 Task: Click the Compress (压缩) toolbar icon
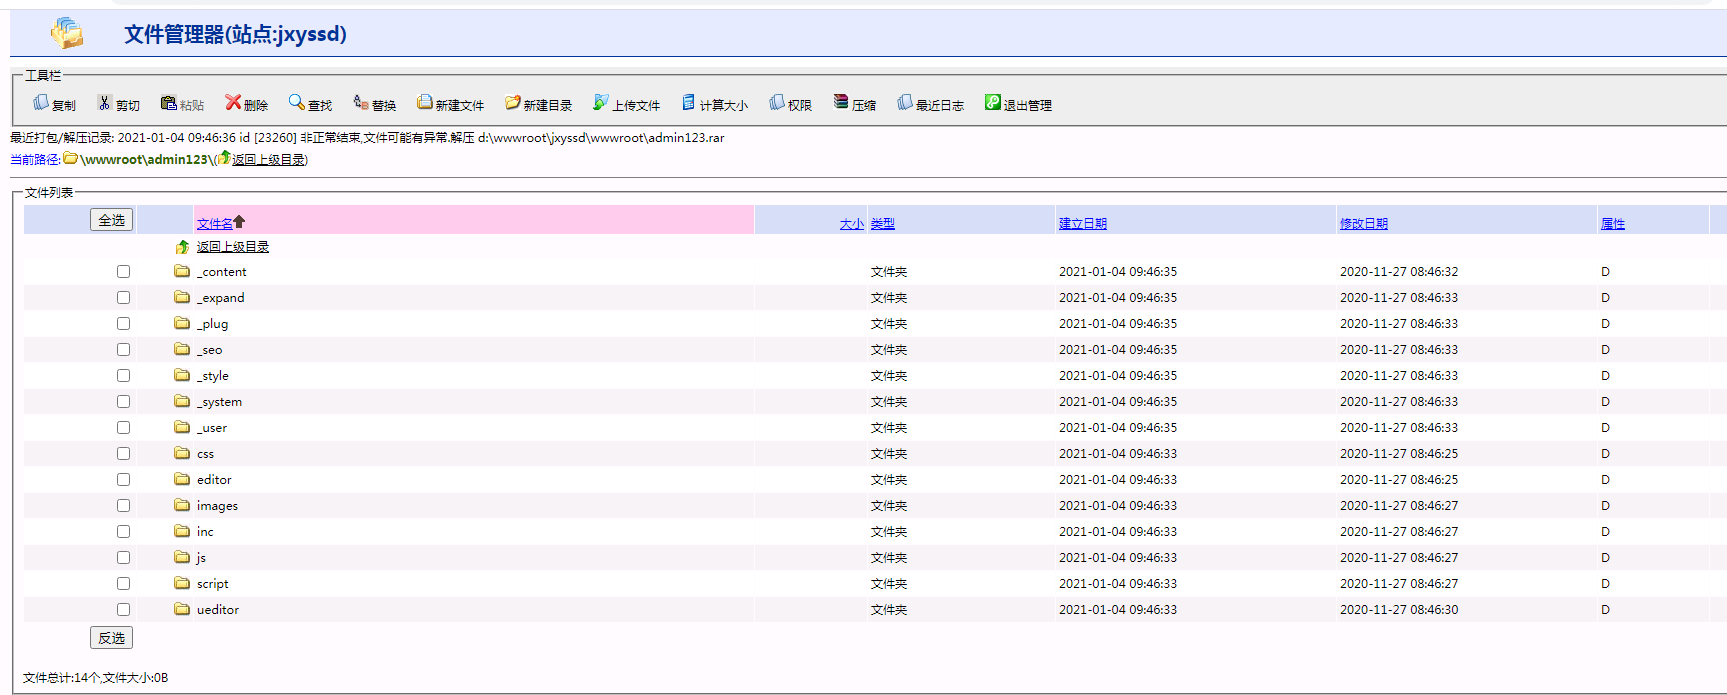(841, 103)
